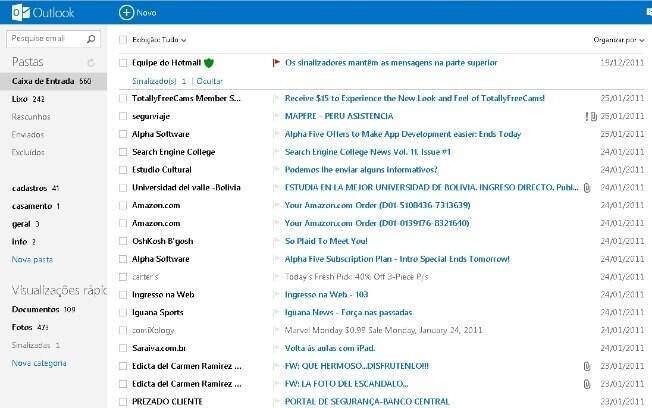The image size is (652, 408).
Task: Flag the OshKosh B'gosh message
Action: click(x=276, y=241)
